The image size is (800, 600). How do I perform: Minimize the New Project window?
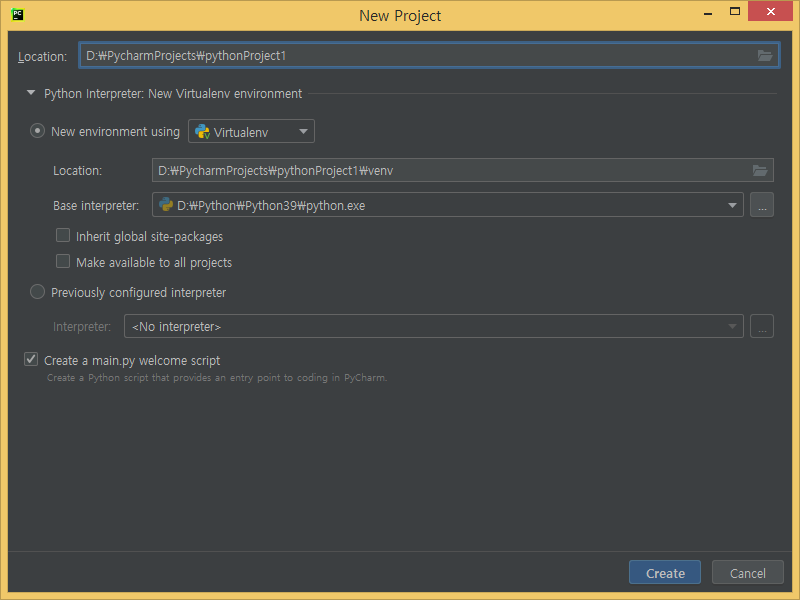pos(708,12)
